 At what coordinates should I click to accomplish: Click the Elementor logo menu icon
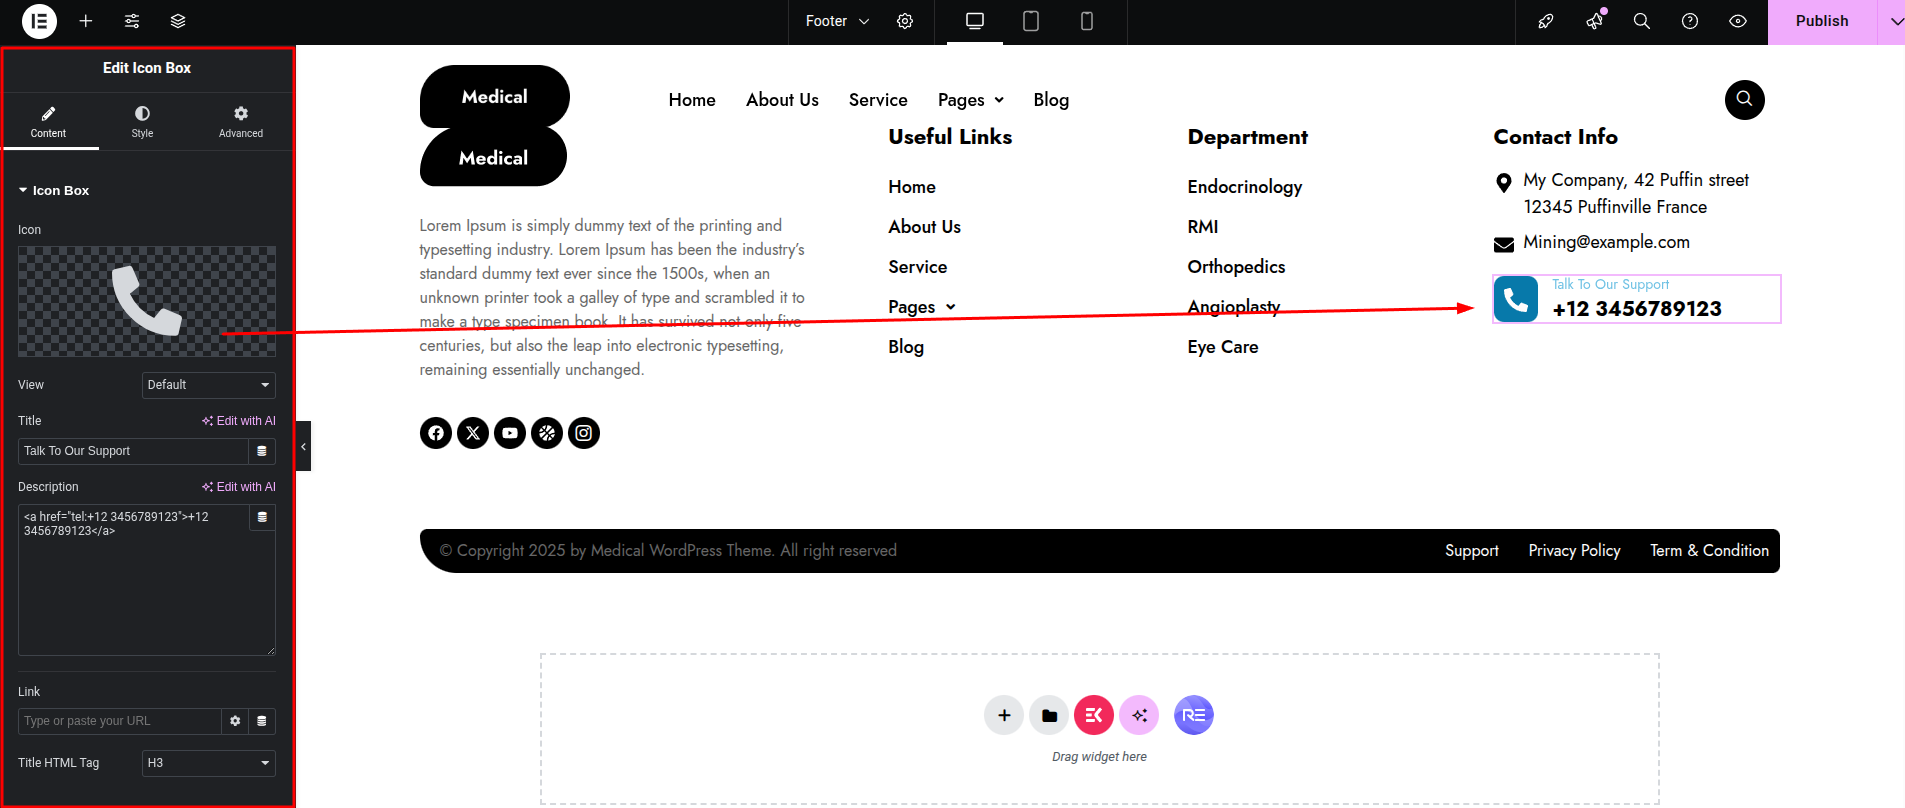(39, 21)
